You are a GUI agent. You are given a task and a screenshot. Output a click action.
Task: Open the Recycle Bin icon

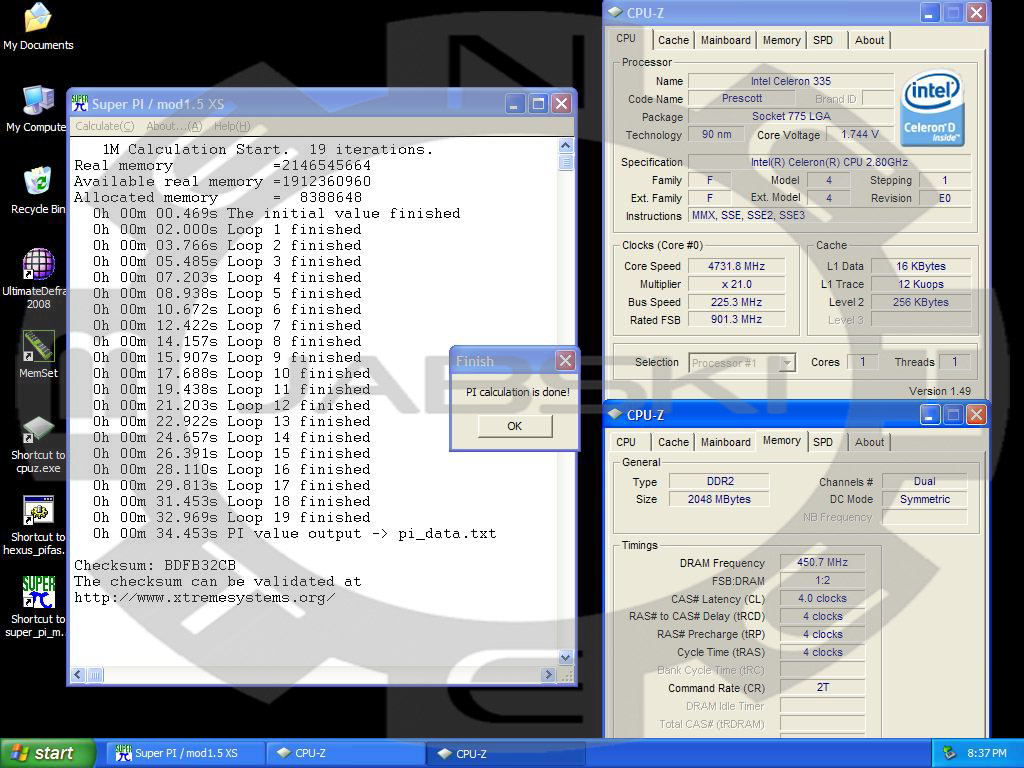pos(37,191)
